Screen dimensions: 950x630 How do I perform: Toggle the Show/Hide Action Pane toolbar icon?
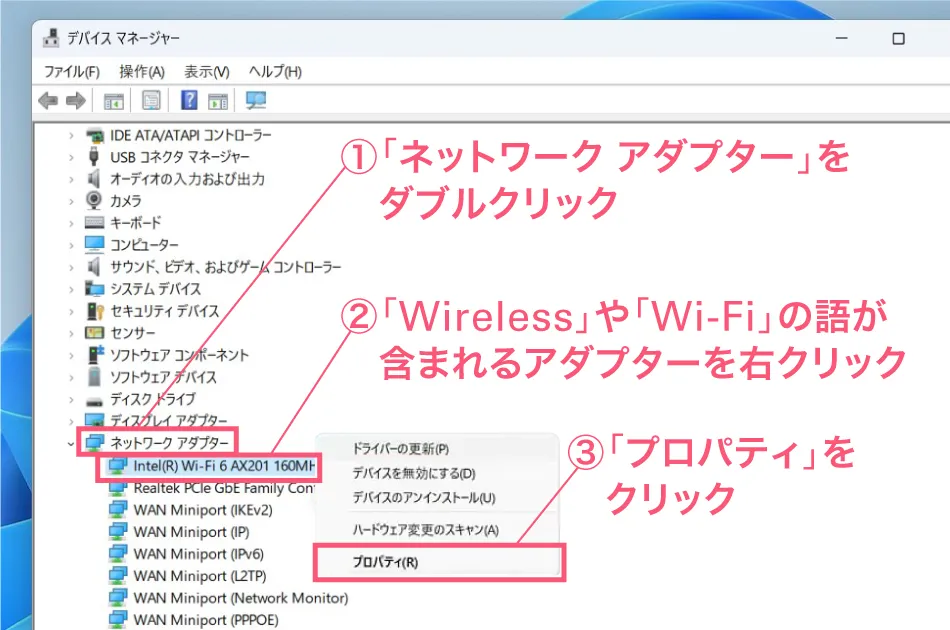[x=217, y=99]
